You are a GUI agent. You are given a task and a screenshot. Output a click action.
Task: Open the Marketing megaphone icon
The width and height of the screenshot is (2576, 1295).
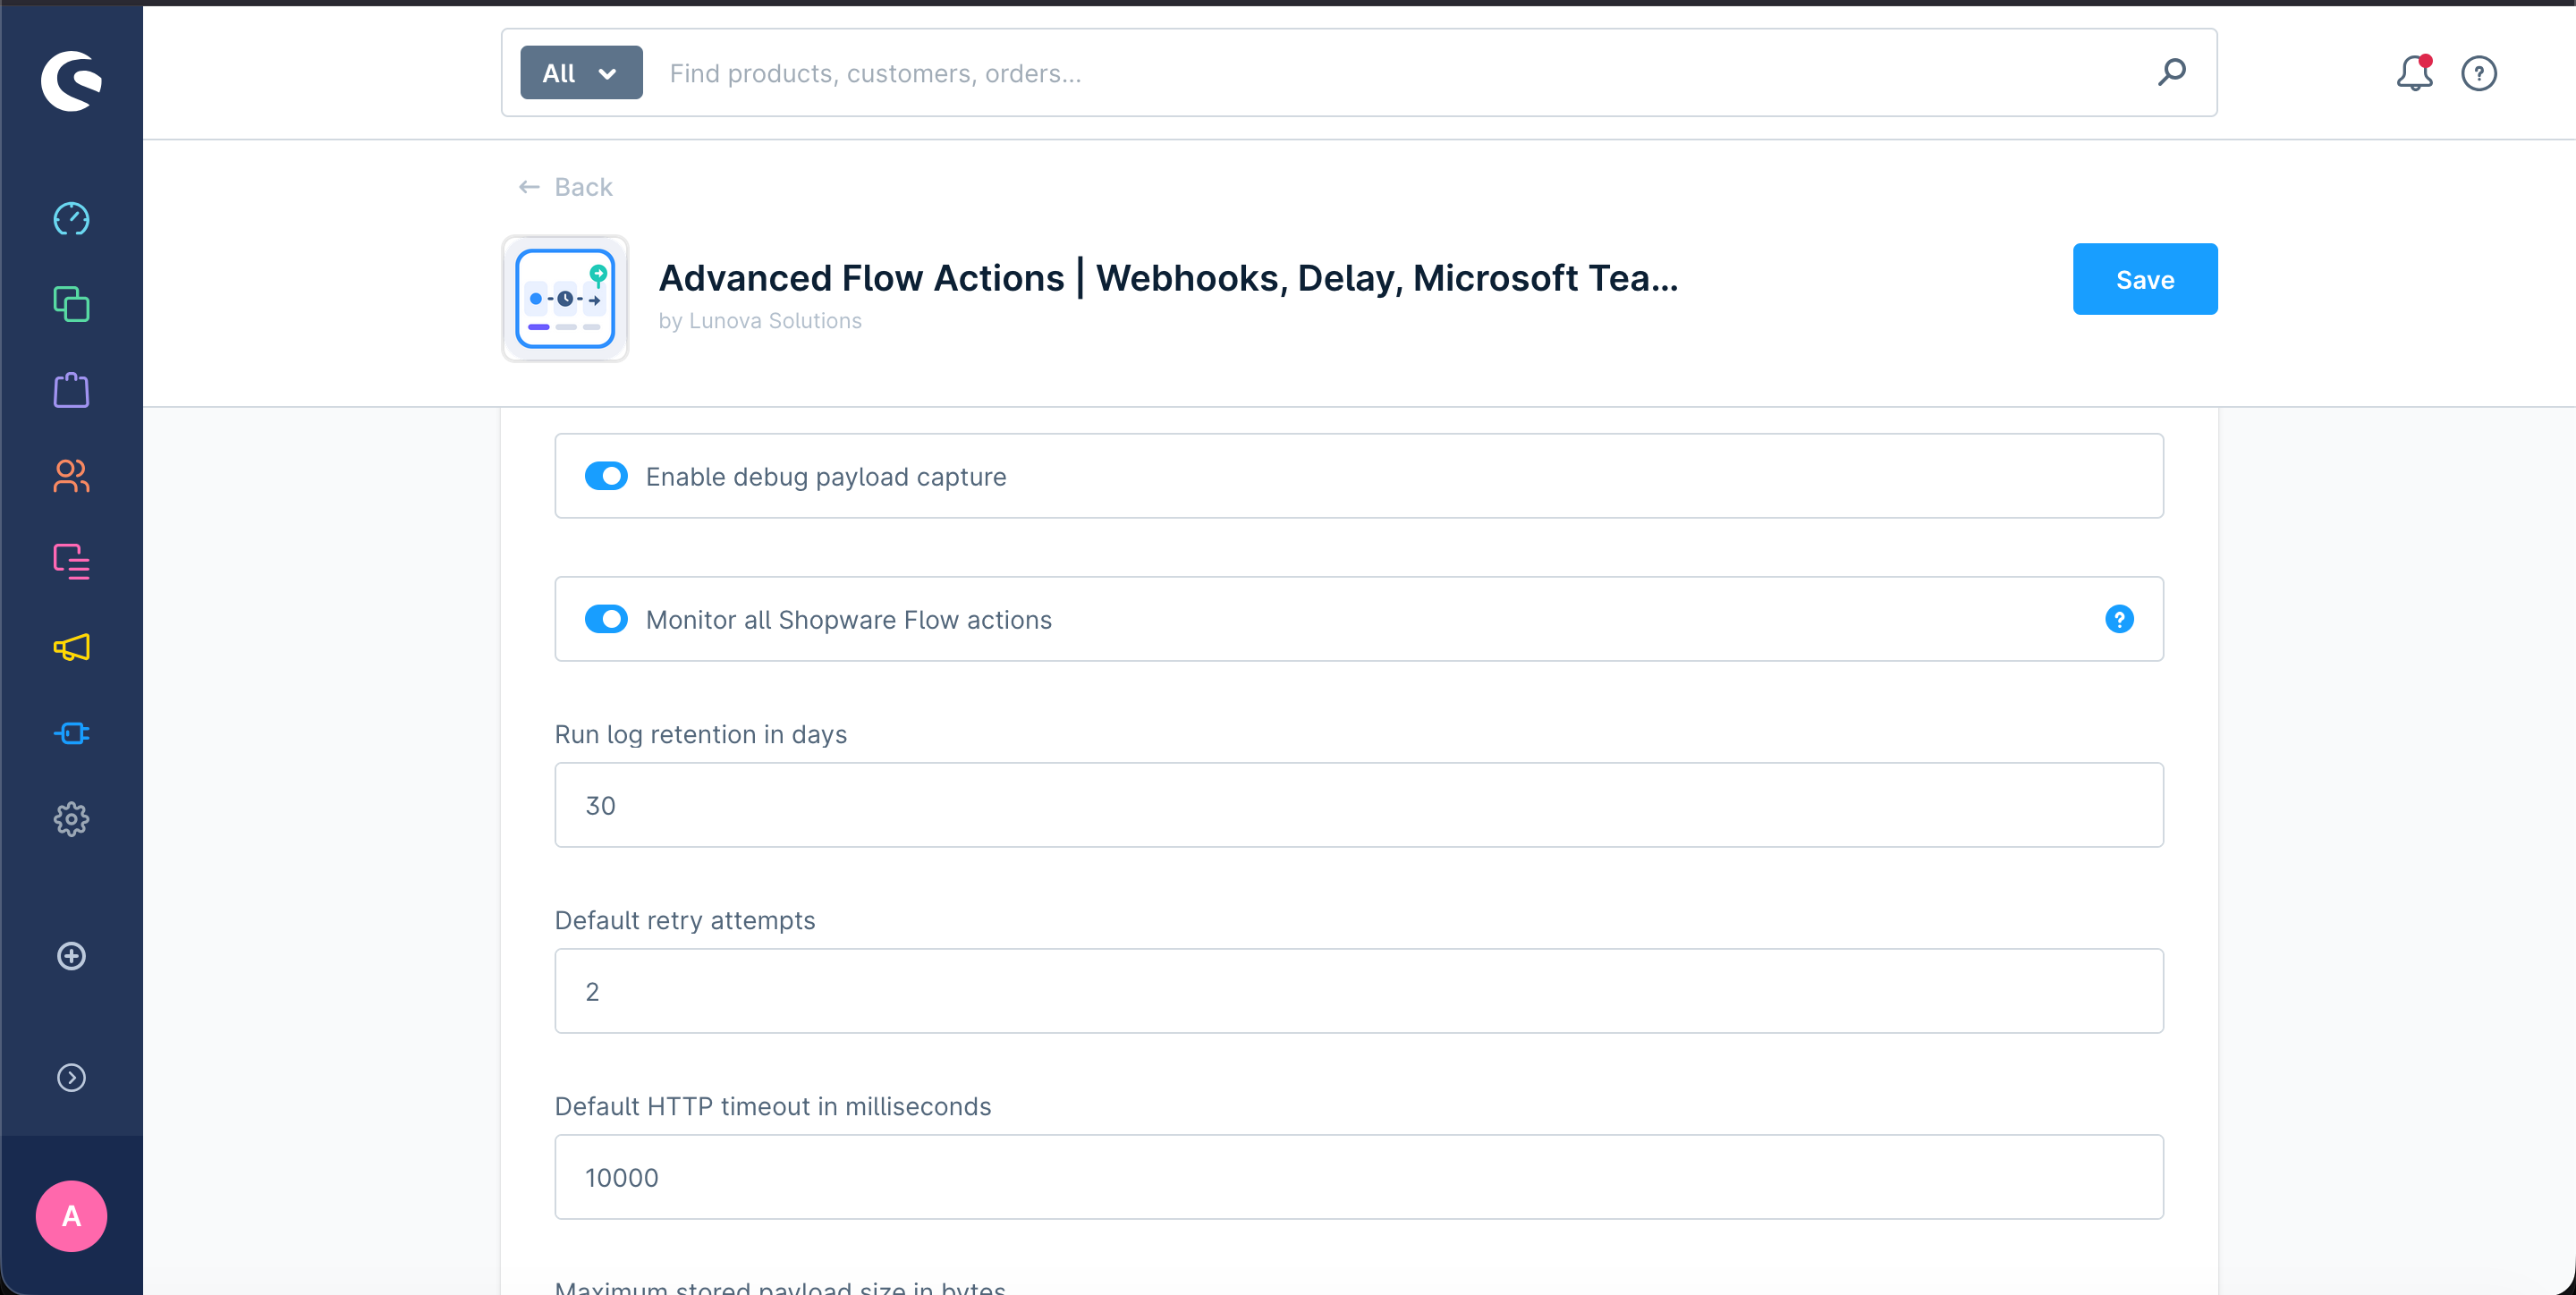click(71, 648)
